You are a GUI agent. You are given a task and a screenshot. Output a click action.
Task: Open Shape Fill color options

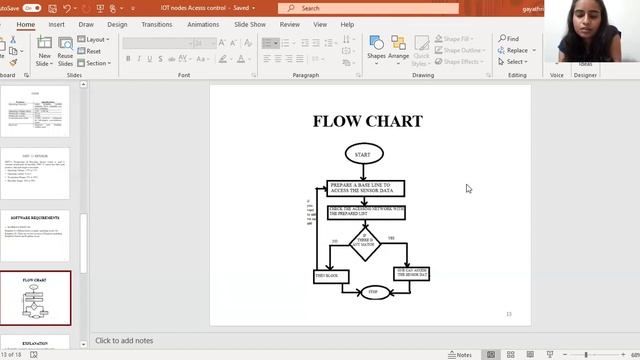(454, 39)
